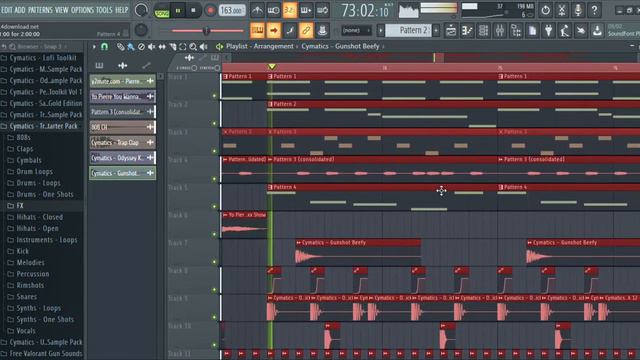Toggle the countdown before recording button
Viewport: 640px width, 360px height.
click(x=289, y=10)
